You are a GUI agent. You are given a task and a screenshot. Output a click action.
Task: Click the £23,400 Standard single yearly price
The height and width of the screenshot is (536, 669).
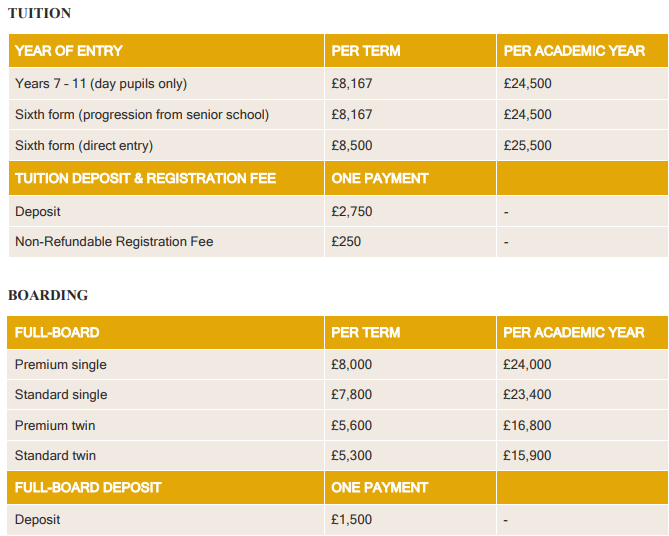(x=527, y=395)
